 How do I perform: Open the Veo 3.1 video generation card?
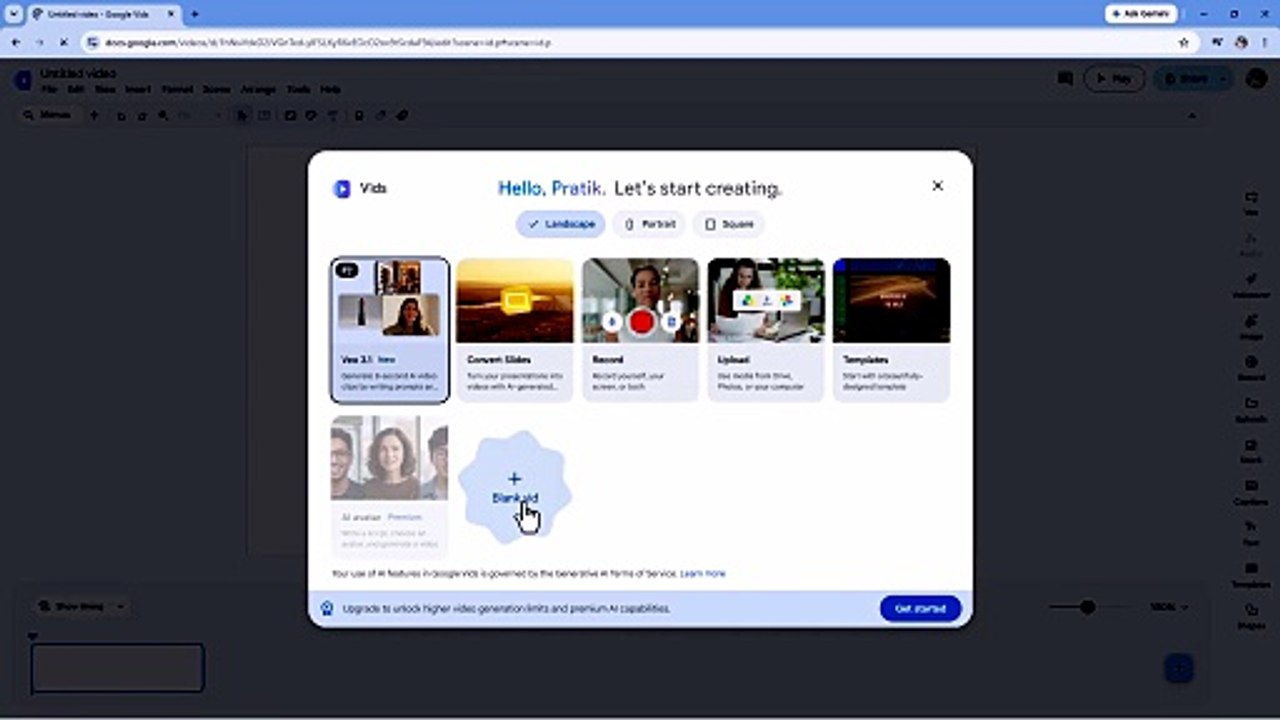point(390,330)
